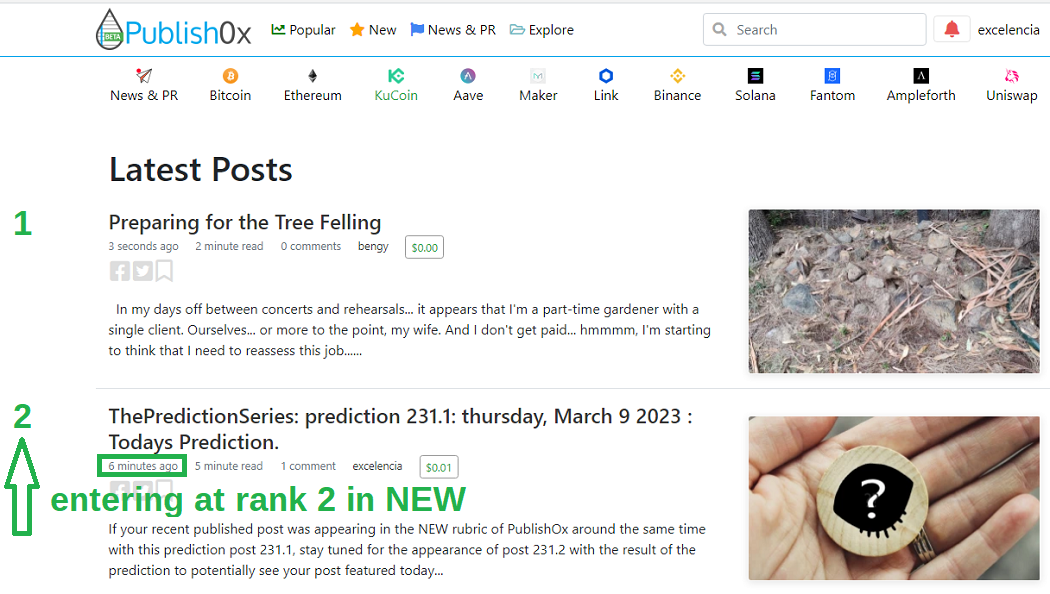Select the Bitcoin category icon

click(230, 76)
